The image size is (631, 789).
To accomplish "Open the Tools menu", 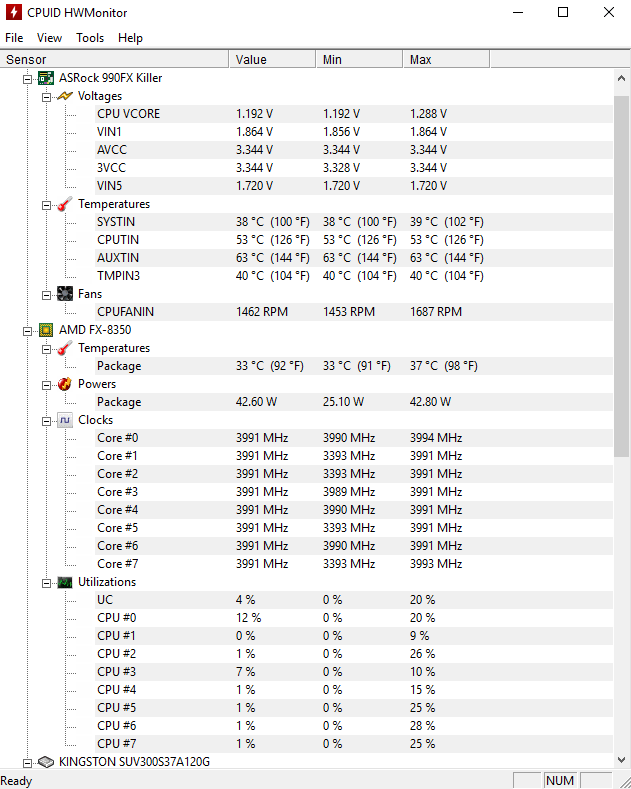I will (90, 38).
